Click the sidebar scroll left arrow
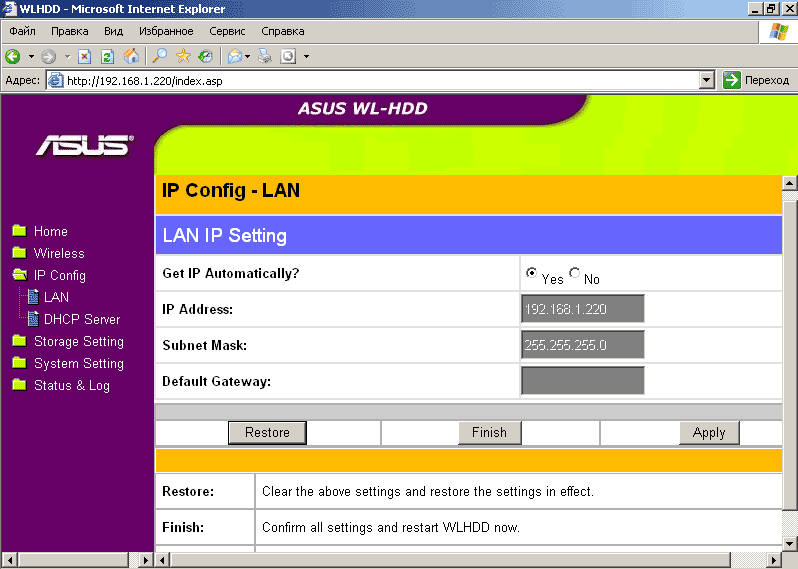The height and width of the screenshot is (569, 798). click(x=10, y=560)
